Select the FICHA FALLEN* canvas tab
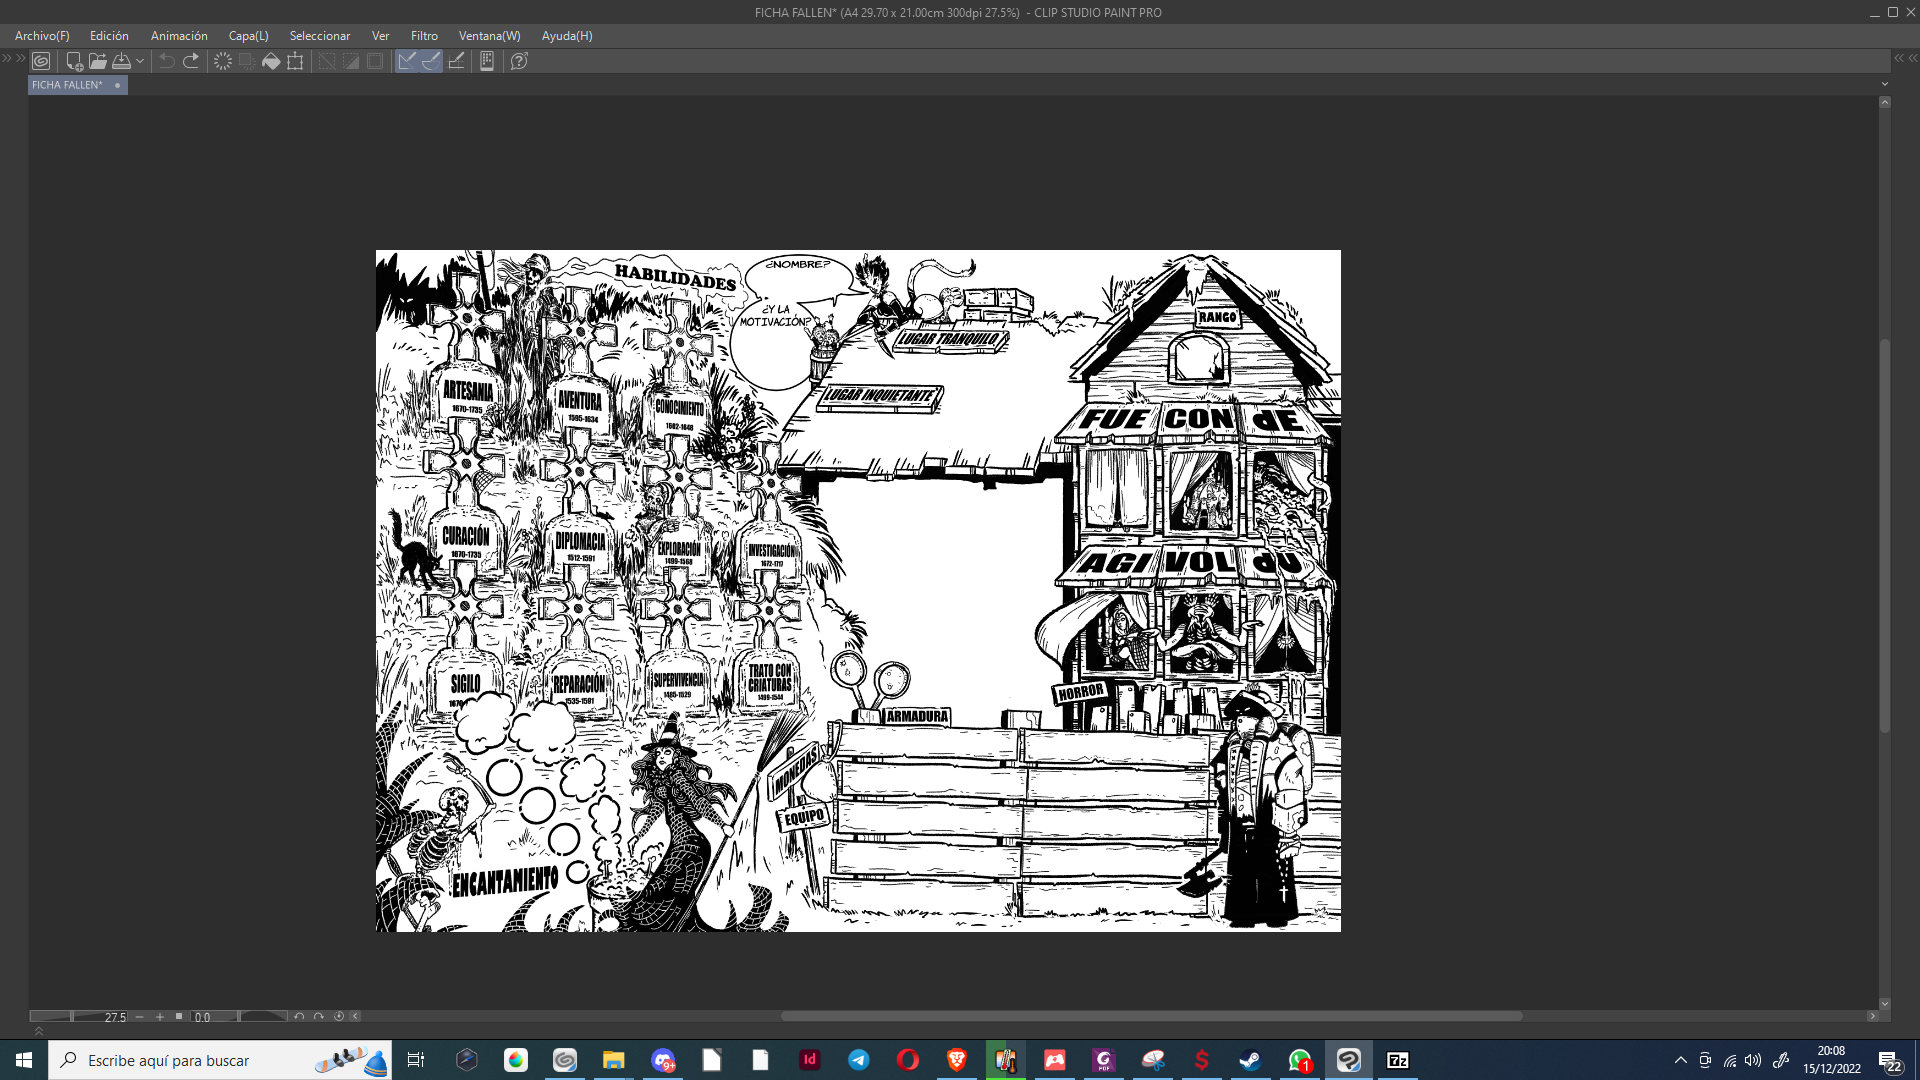1920x1080 pixels. [x=67, y=85]
